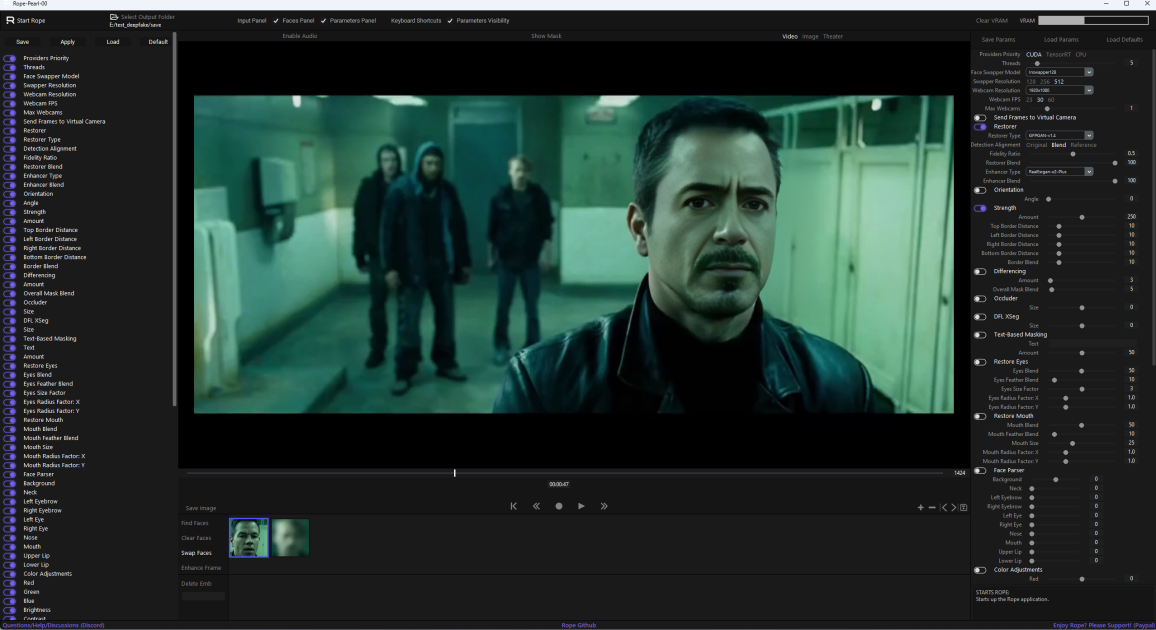Toggle Face Swapper Model visibility in left list
Viewport: 1156px width, 630px height.
click(10, 77)
